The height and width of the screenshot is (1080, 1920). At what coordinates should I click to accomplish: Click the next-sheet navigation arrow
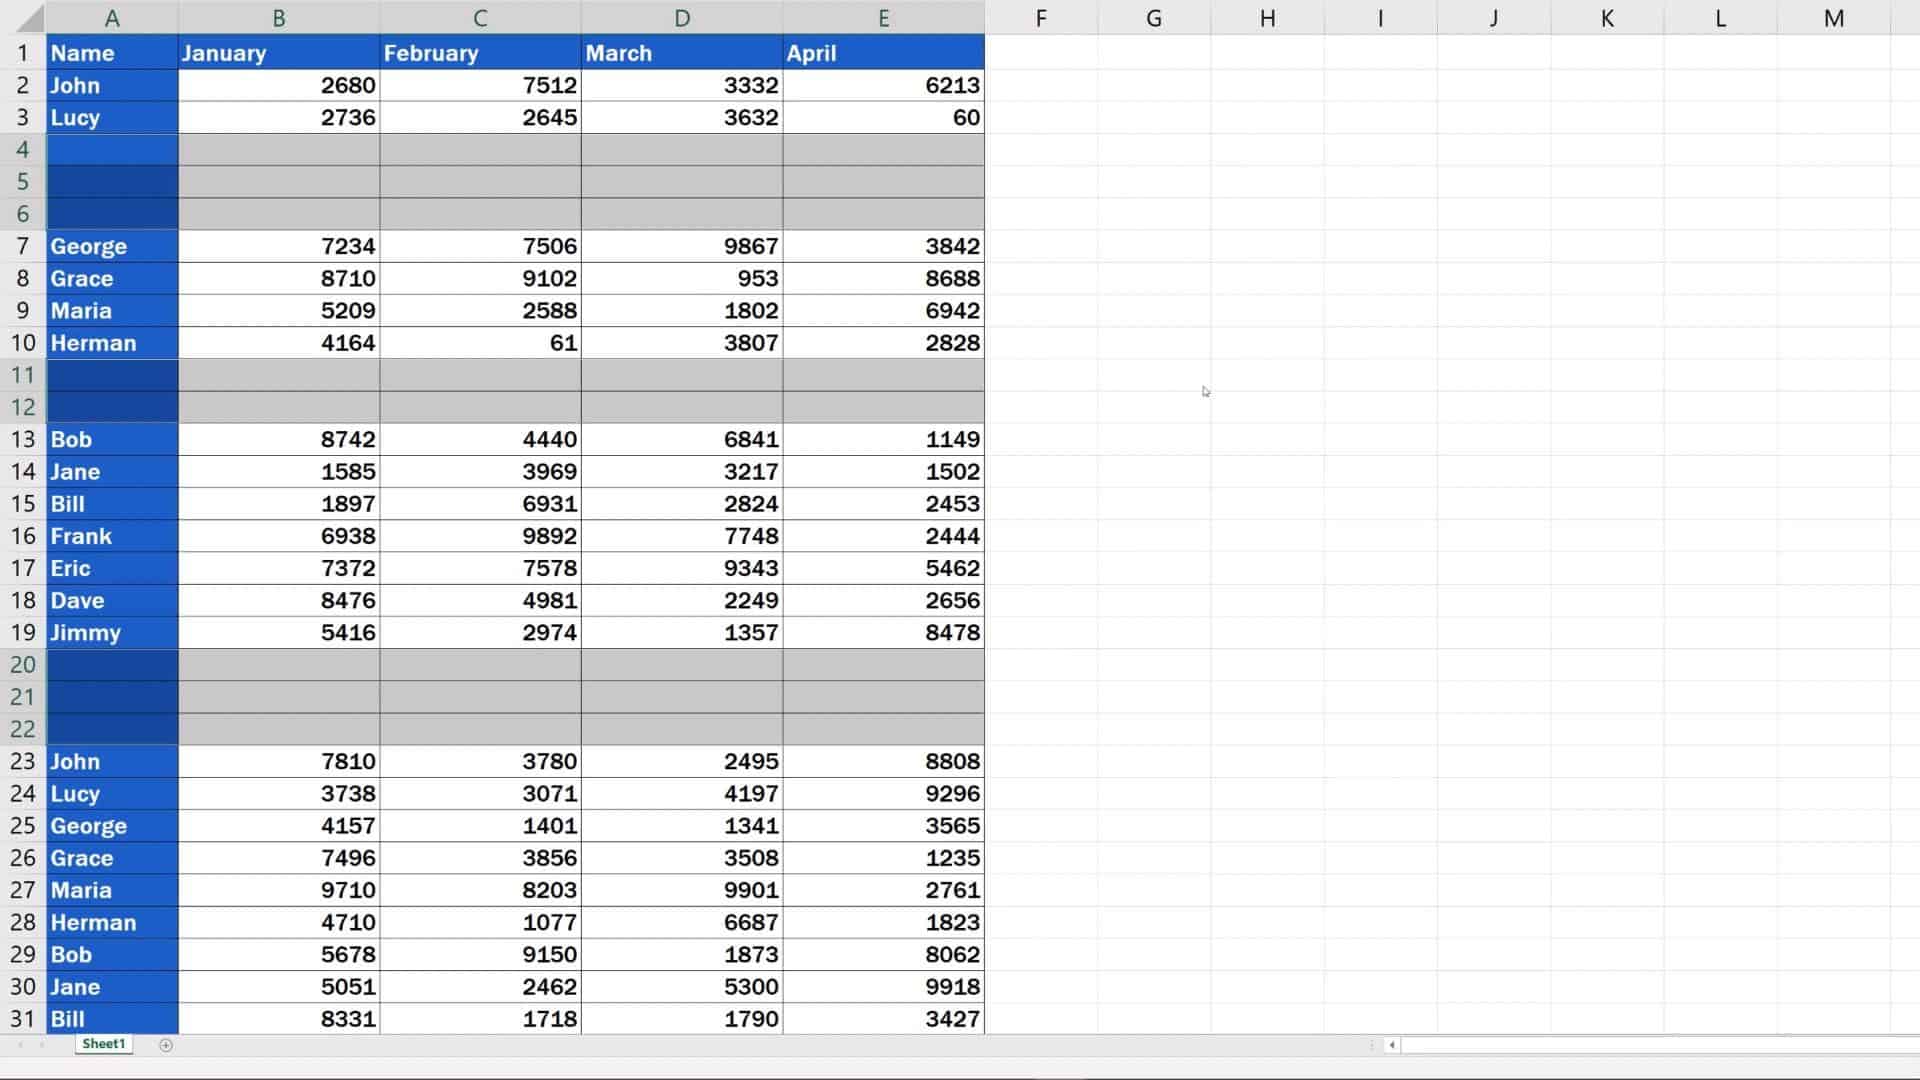click(44, 1044)
